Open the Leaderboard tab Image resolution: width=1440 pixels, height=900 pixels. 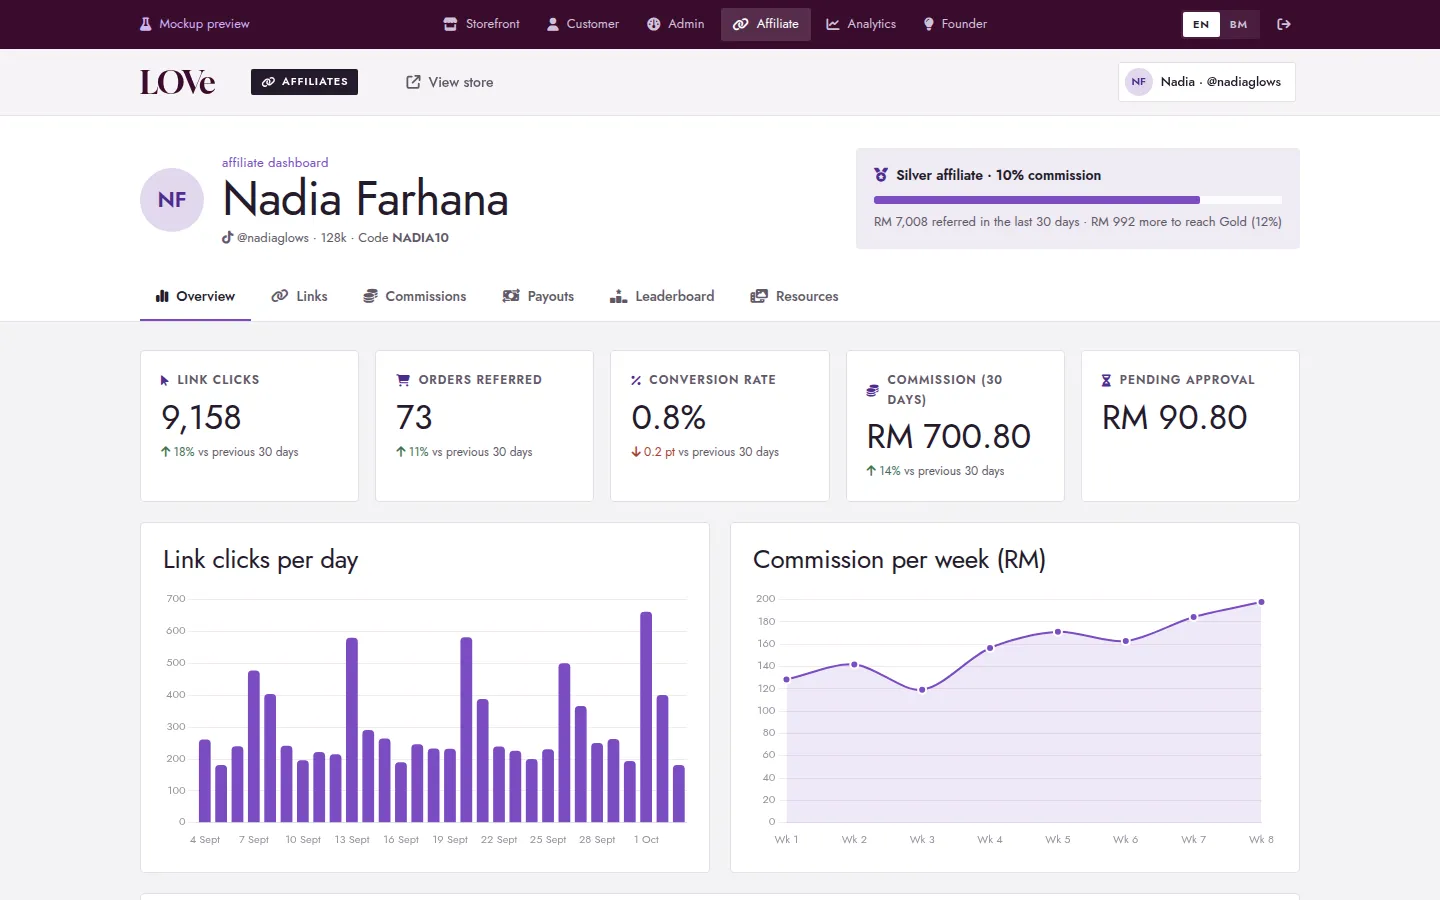662,296
